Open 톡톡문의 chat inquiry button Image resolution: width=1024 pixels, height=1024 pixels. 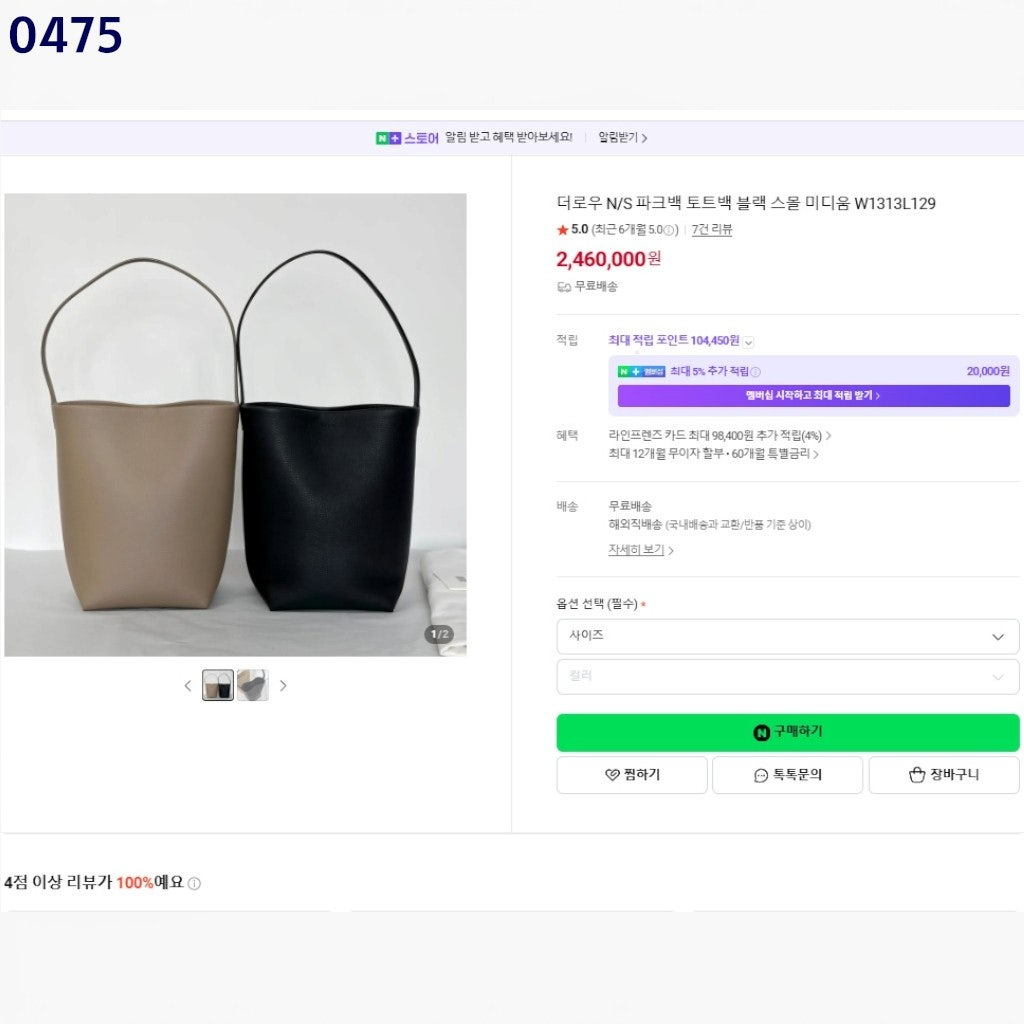click(x=787, y=775)
